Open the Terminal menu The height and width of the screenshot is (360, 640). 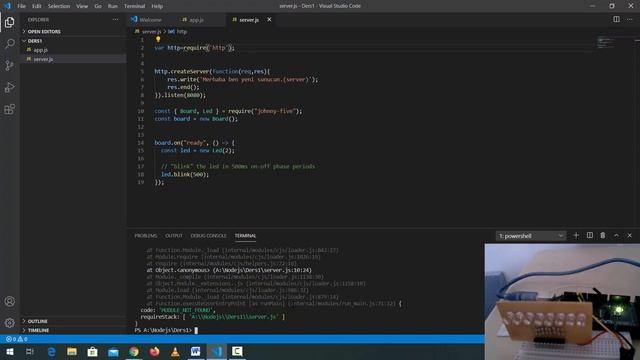pos(134,6)
